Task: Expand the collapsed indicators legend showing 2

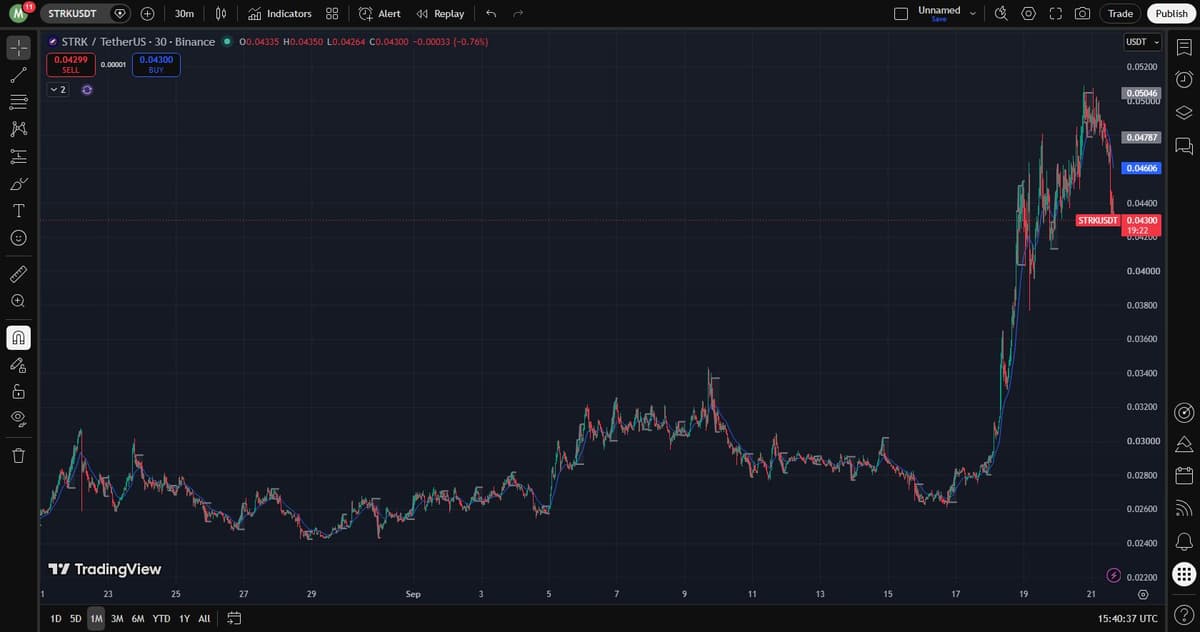Action: 59,90
